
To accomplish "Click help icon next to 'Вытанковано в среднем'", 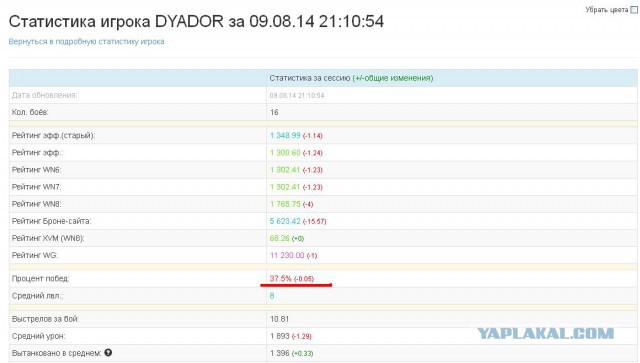I will [108, 352].
